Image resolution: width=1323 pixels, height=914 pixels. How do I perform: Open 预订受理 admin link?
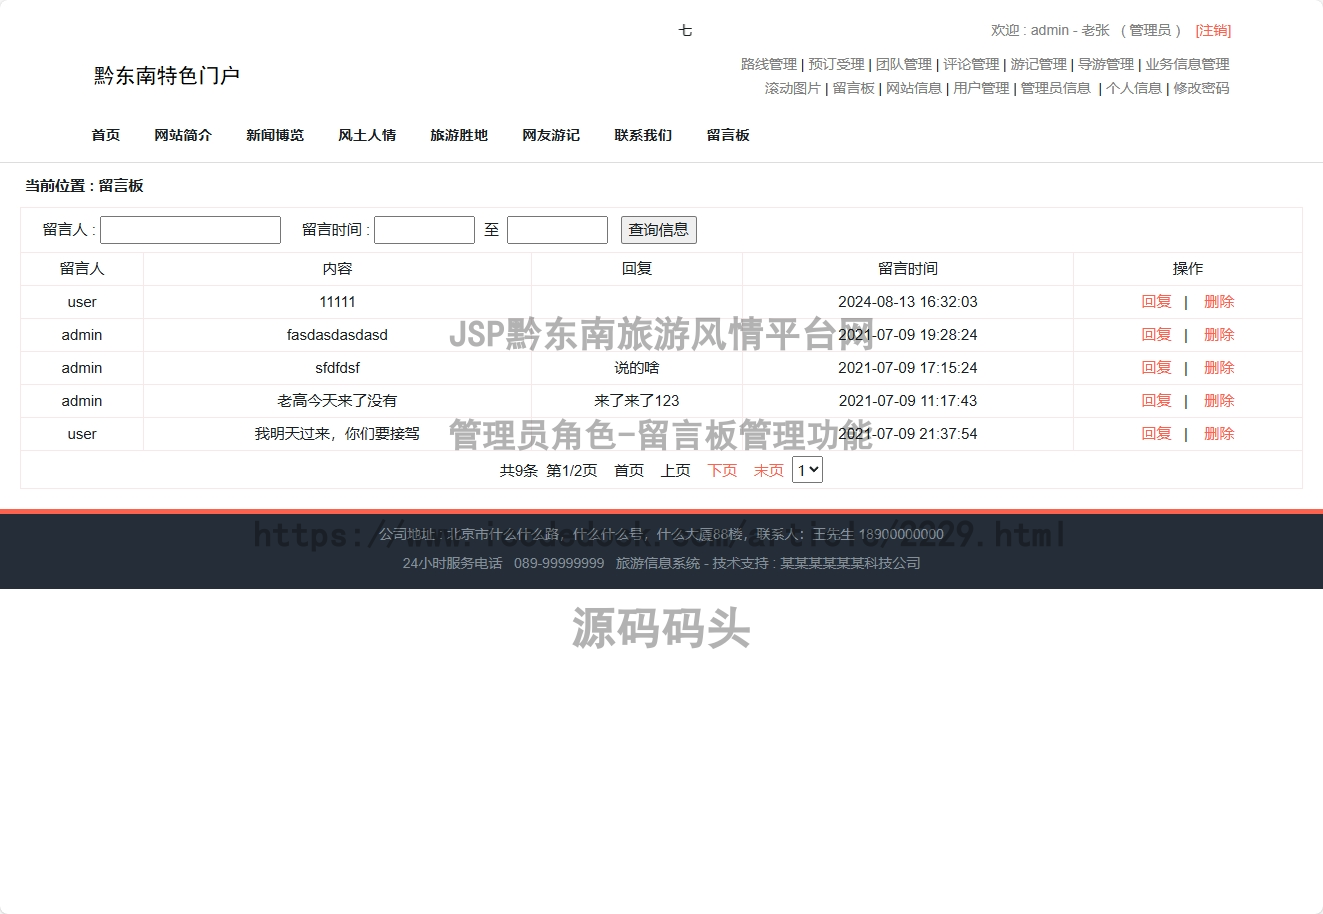(x=836, y=64)
